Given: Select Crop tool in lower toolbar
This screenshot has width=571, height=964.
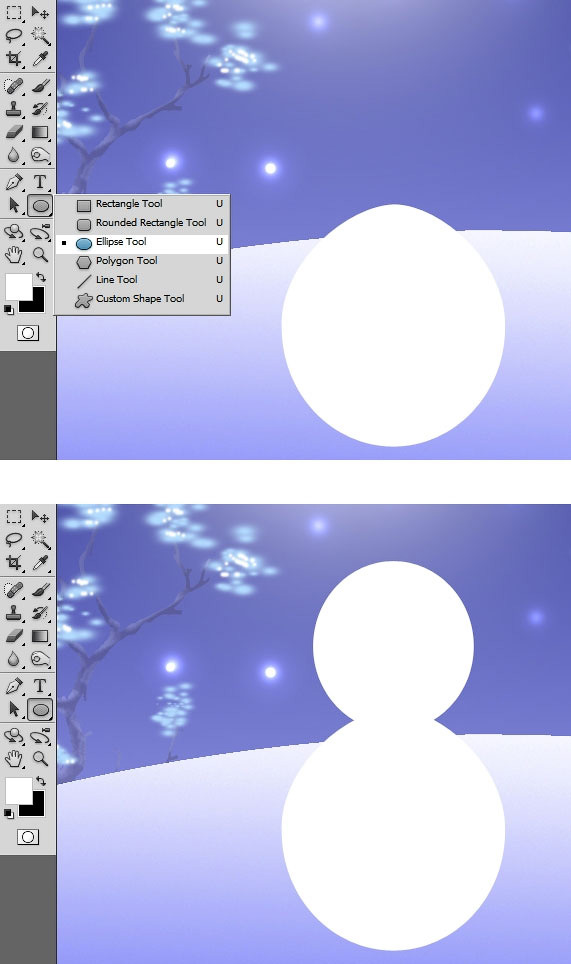Looking at the screenshot, I should coord(14,563).
